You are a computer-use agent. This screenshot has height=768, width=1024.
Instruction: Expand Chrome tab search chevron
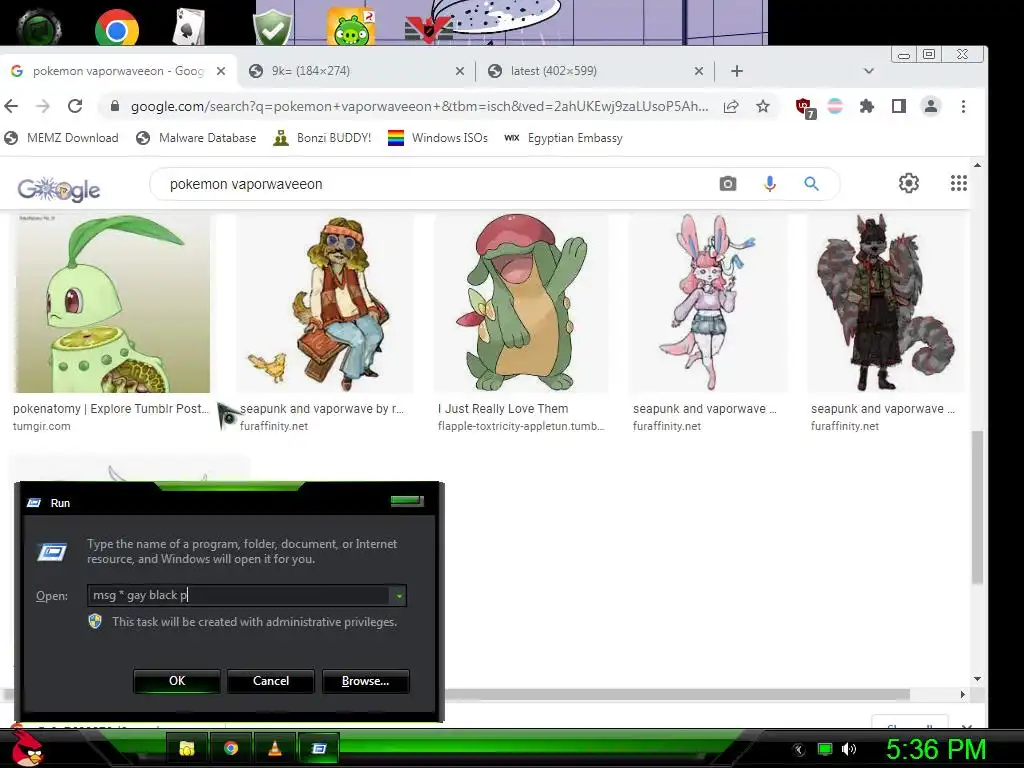tap(869, 71)
